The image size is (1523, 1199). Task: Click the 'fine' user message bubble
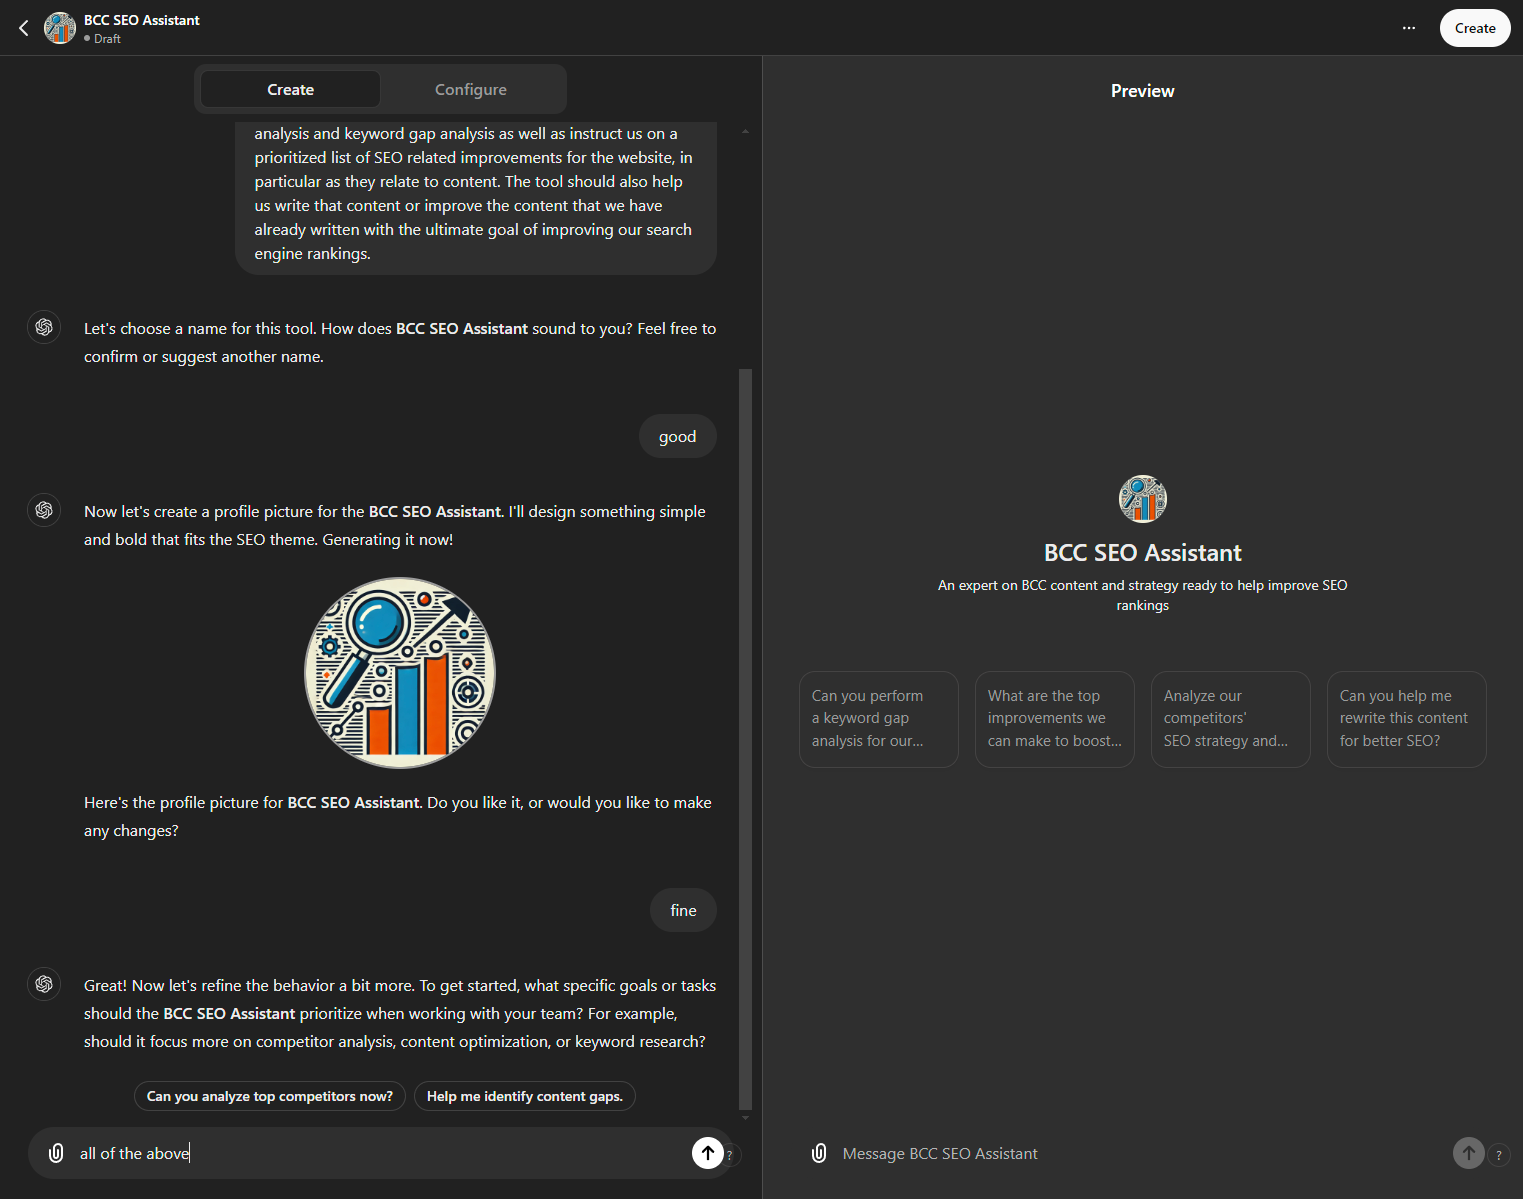pyautogui.click(x=683, y=910)
